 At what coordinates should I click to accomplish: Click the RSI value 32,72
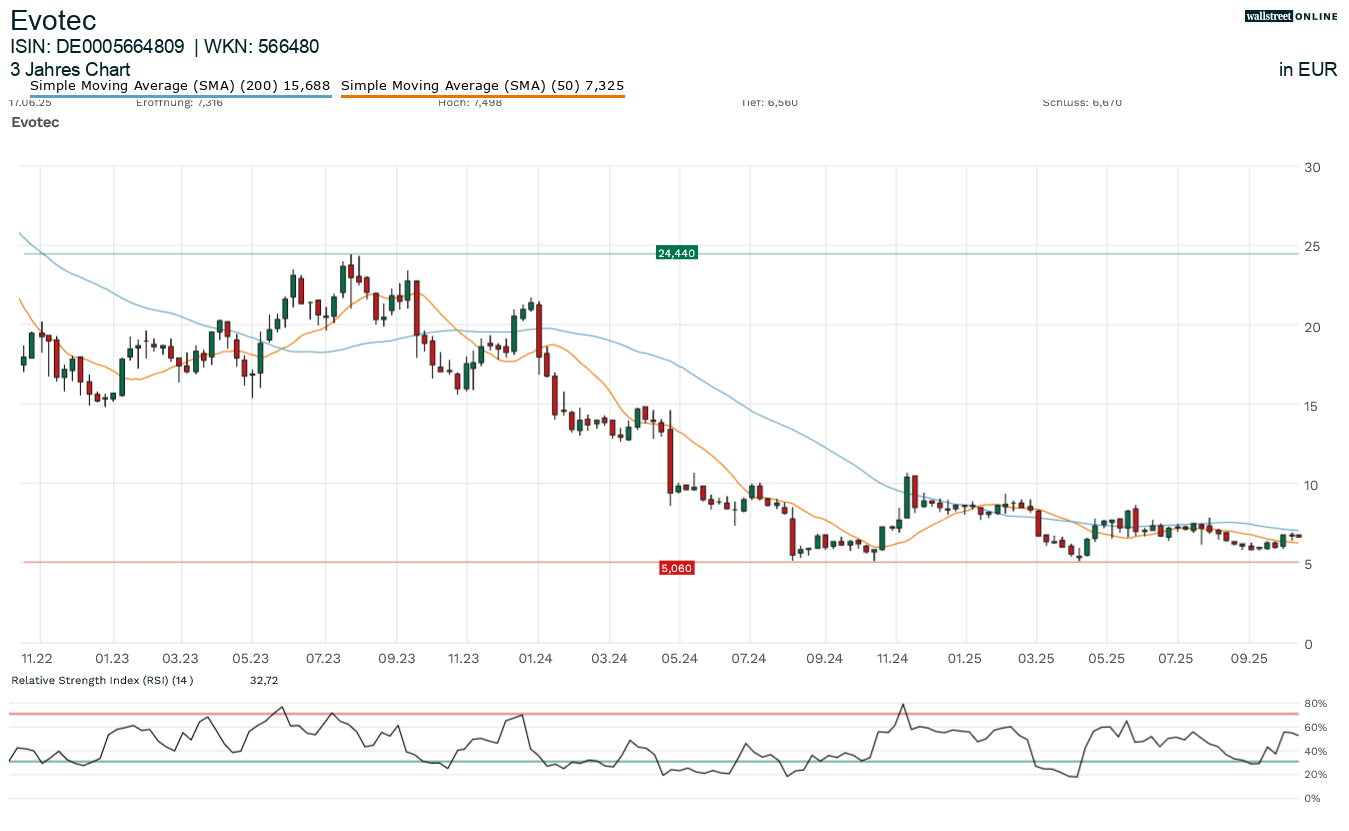point(263,680)
